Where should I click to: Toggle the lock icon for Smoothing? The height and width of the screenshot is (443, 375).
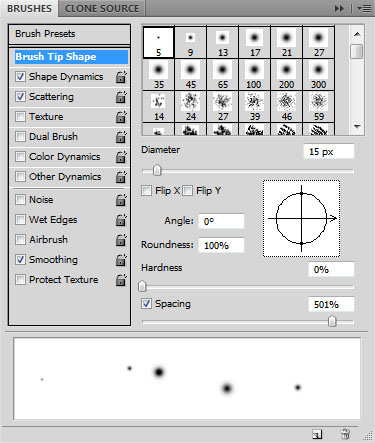click(x=121, y=260)
